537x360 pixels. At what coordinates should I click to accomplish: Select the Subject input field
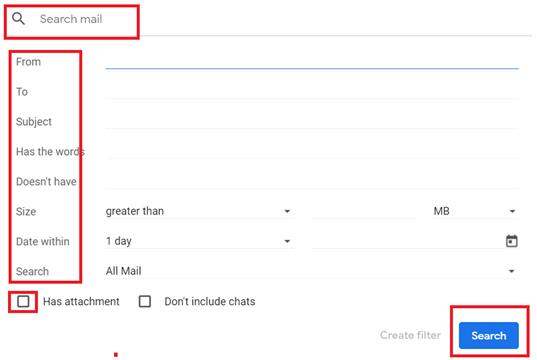[x=312, y=121]
